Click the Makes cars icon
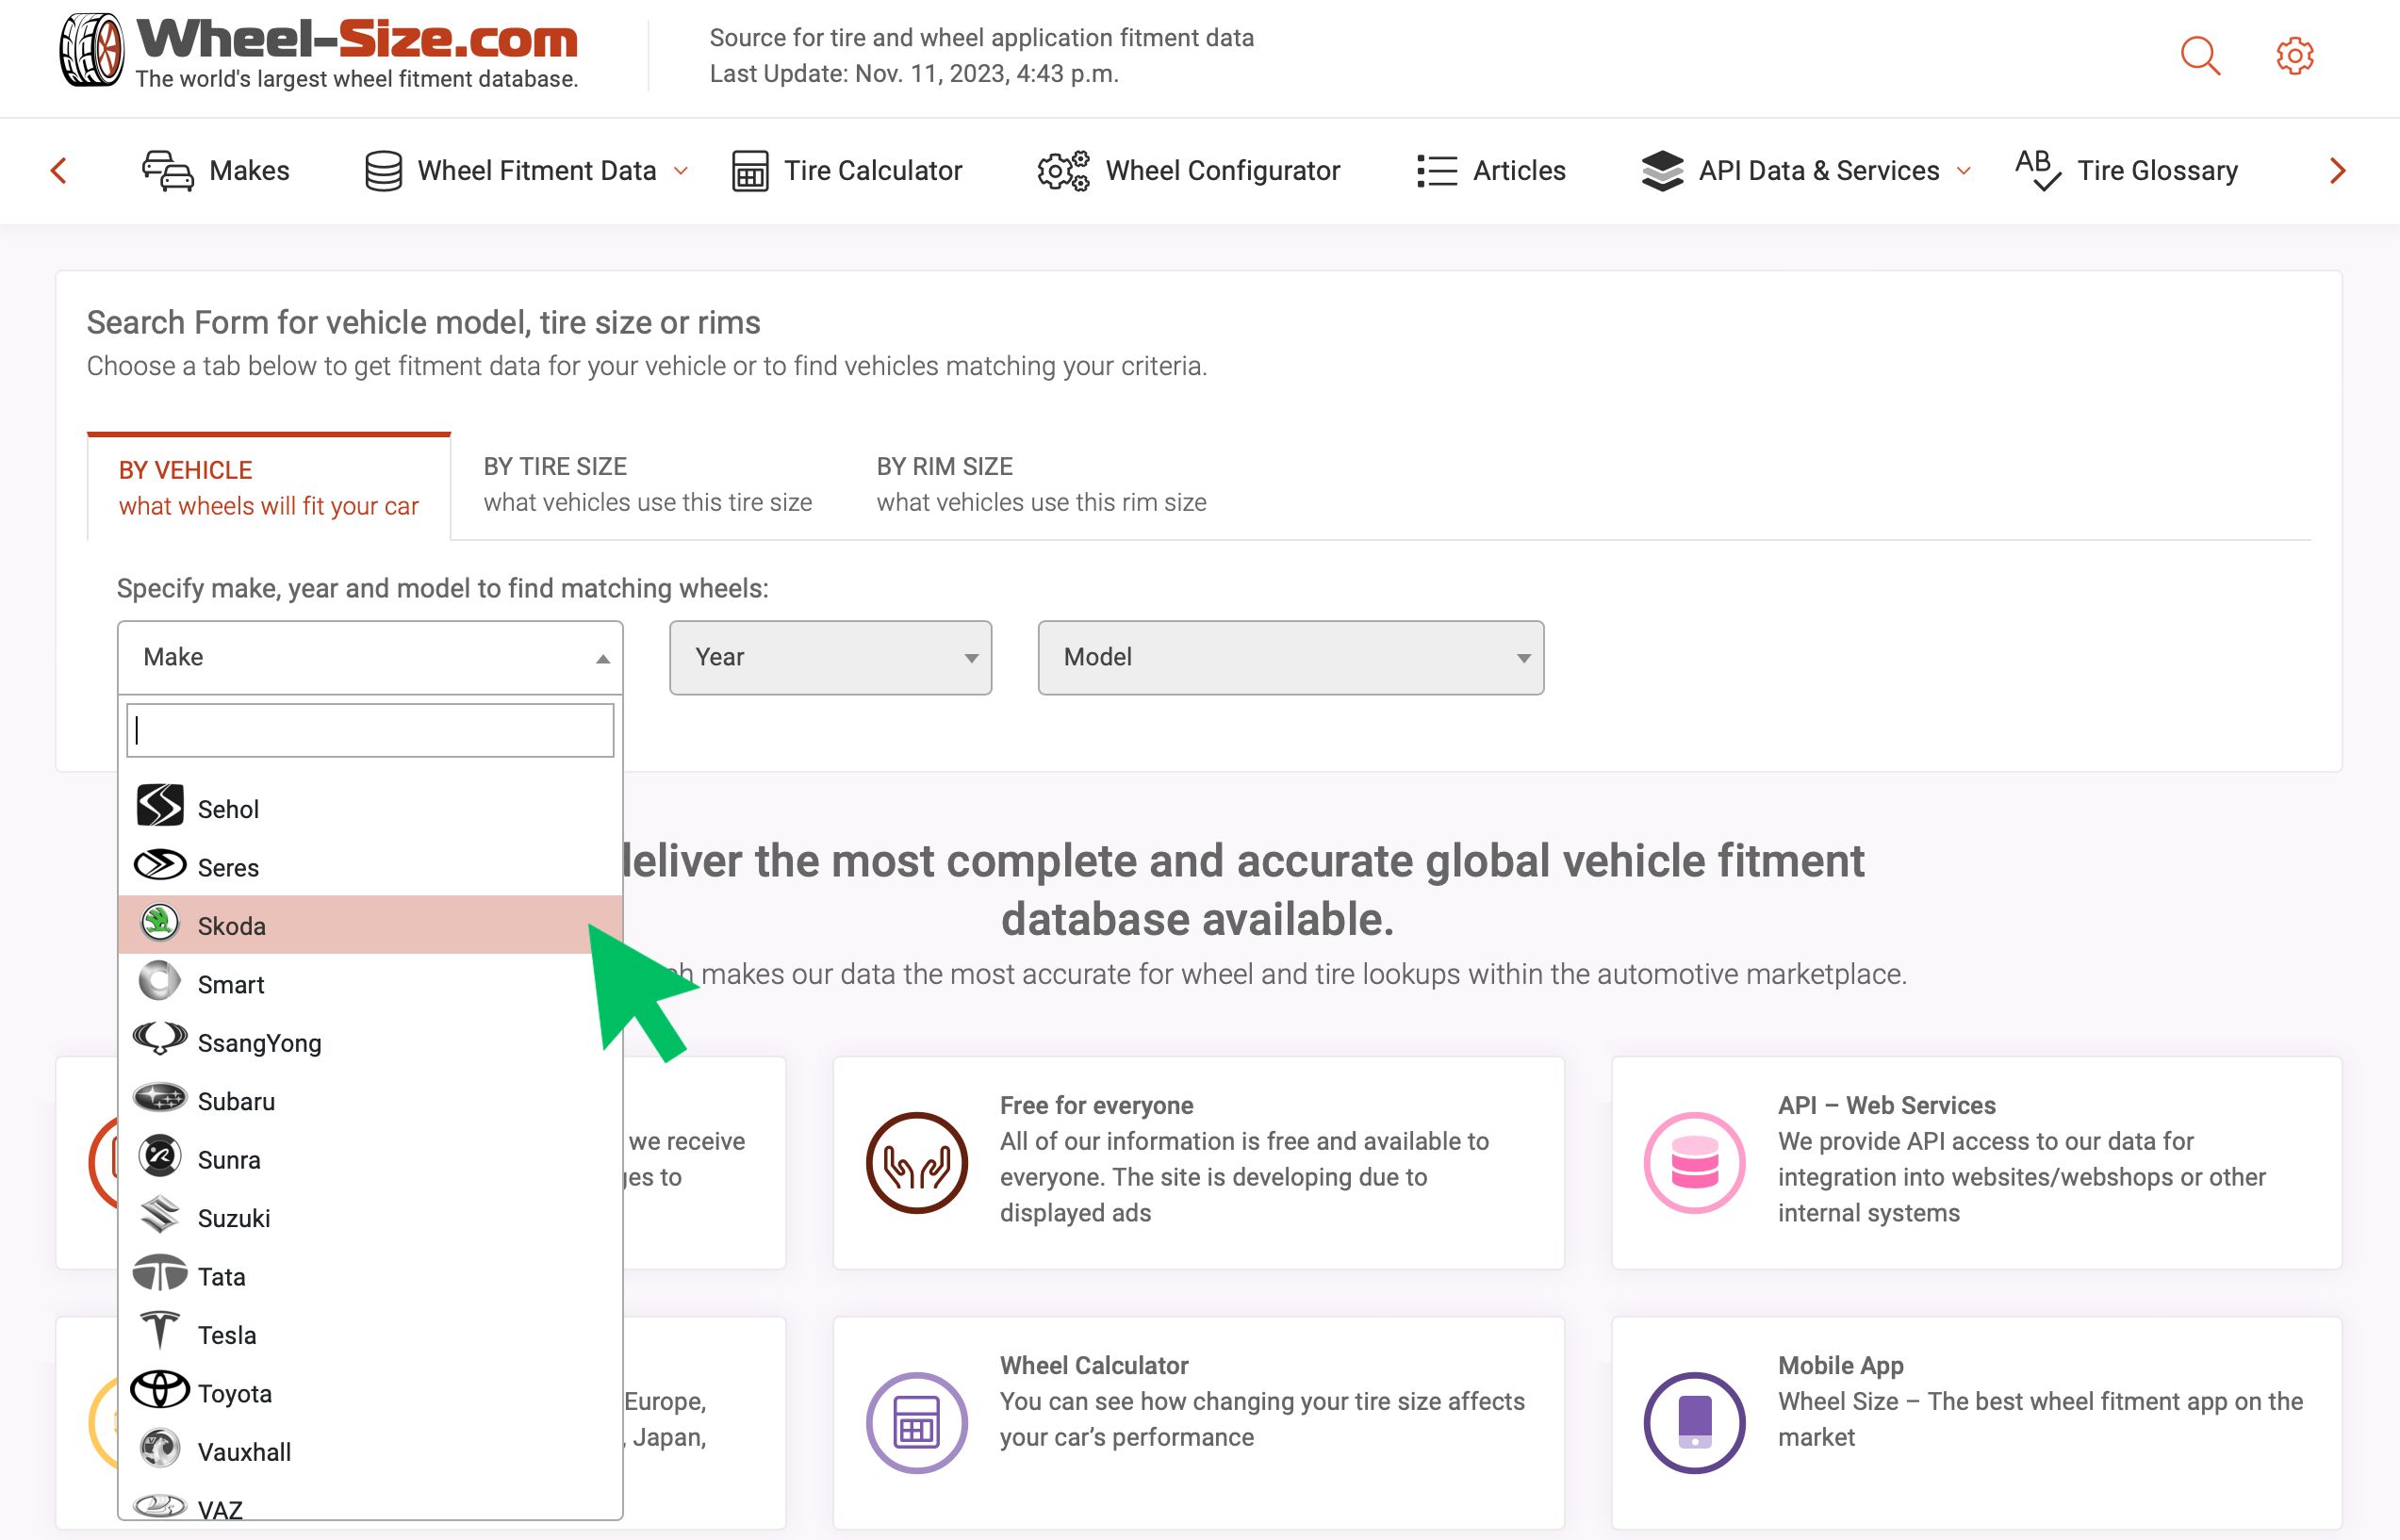 click(x=168, y=171)
